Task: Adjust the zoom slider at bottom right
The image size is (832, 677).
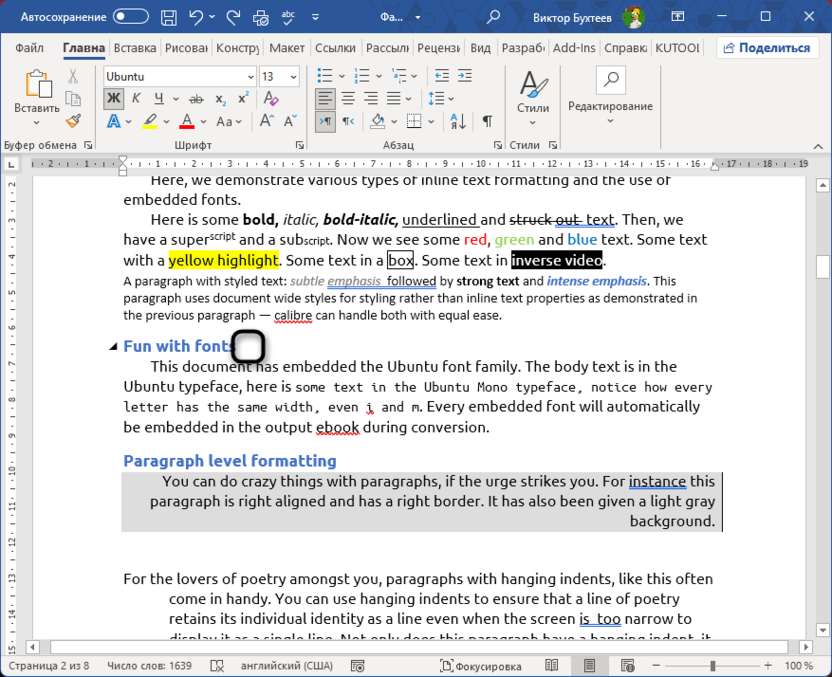Action: (712, 665)
